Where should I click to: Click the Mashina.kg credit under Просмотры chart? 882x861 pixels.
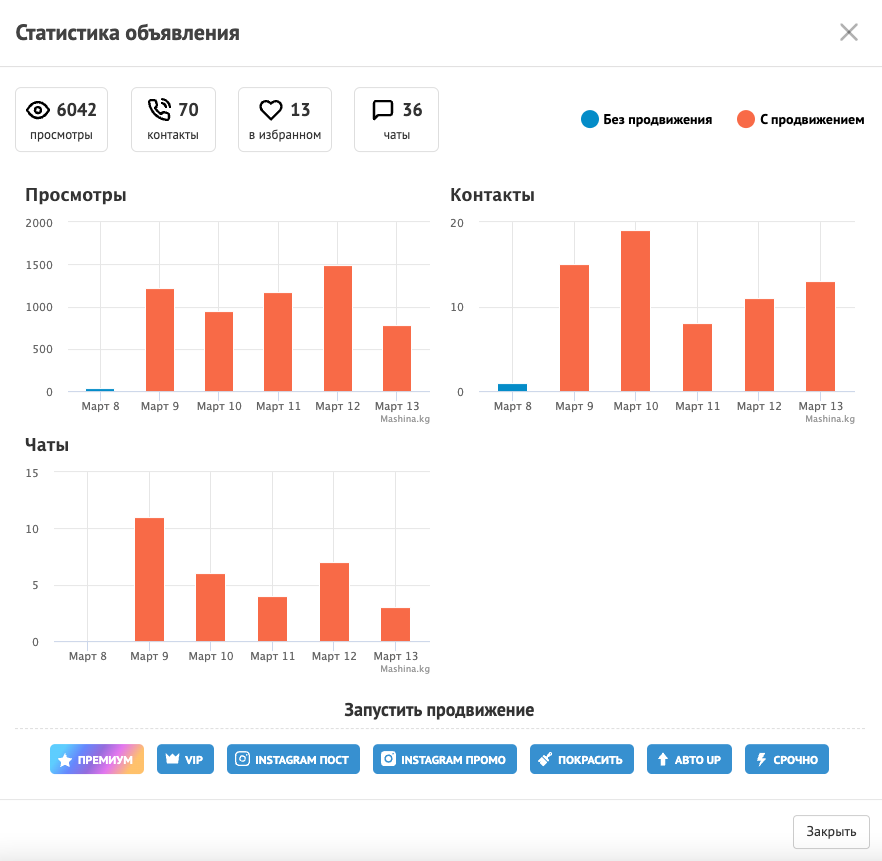pyautogui.click(x=405, y=419)
